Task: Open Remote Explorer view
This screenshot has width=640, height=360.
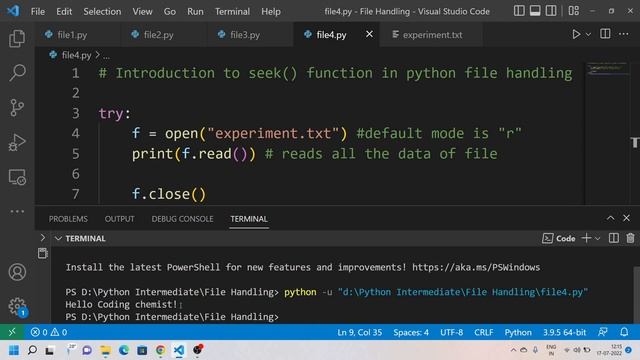Action: click(17, 177)
